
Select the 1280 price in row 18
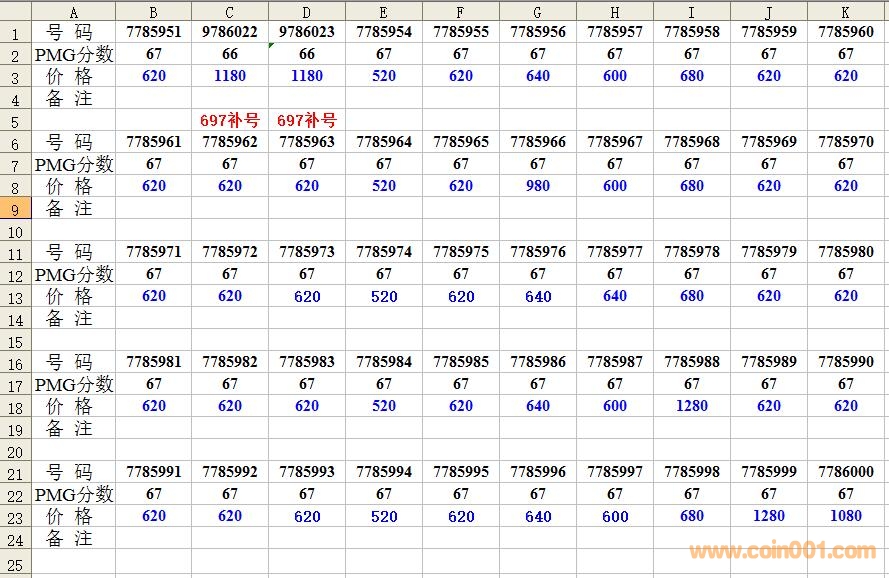tap(692, 406)
